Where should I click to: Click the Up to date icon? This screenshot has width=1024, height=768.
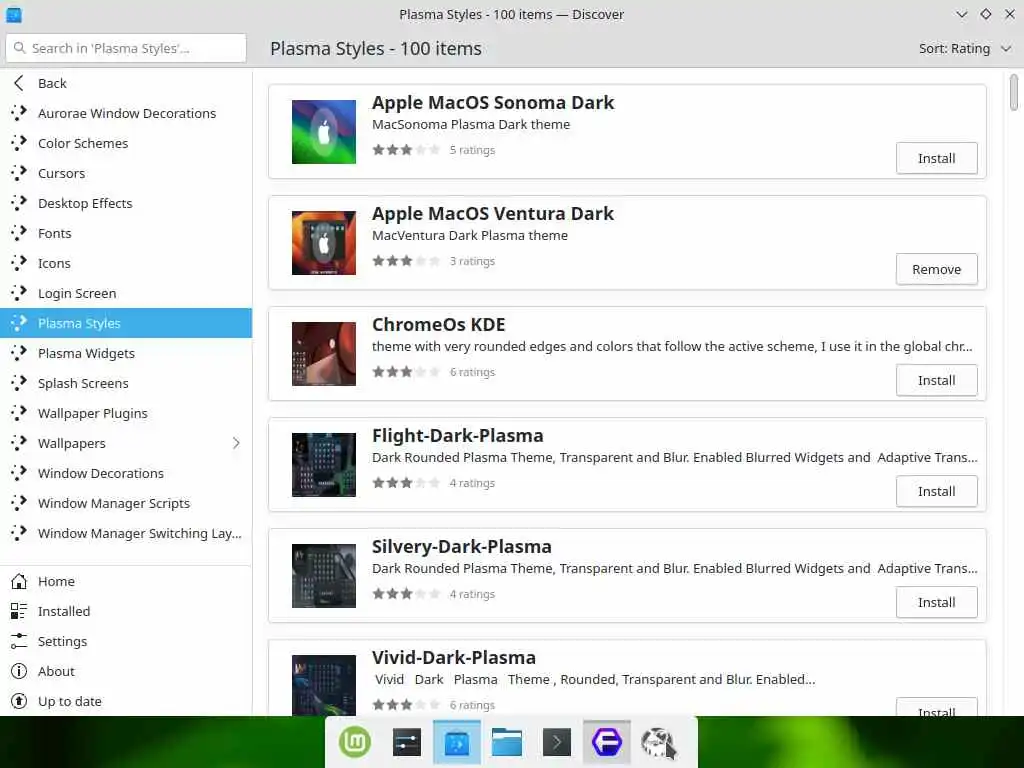(x=19, y=701)
